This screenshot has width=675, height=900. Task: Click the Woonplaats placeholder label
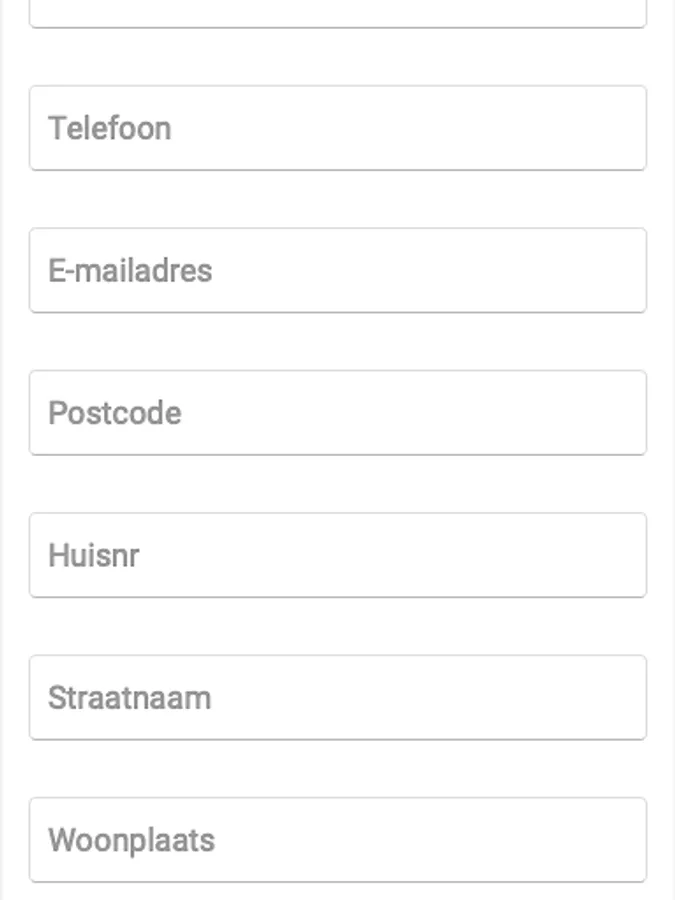click(131, 840)
